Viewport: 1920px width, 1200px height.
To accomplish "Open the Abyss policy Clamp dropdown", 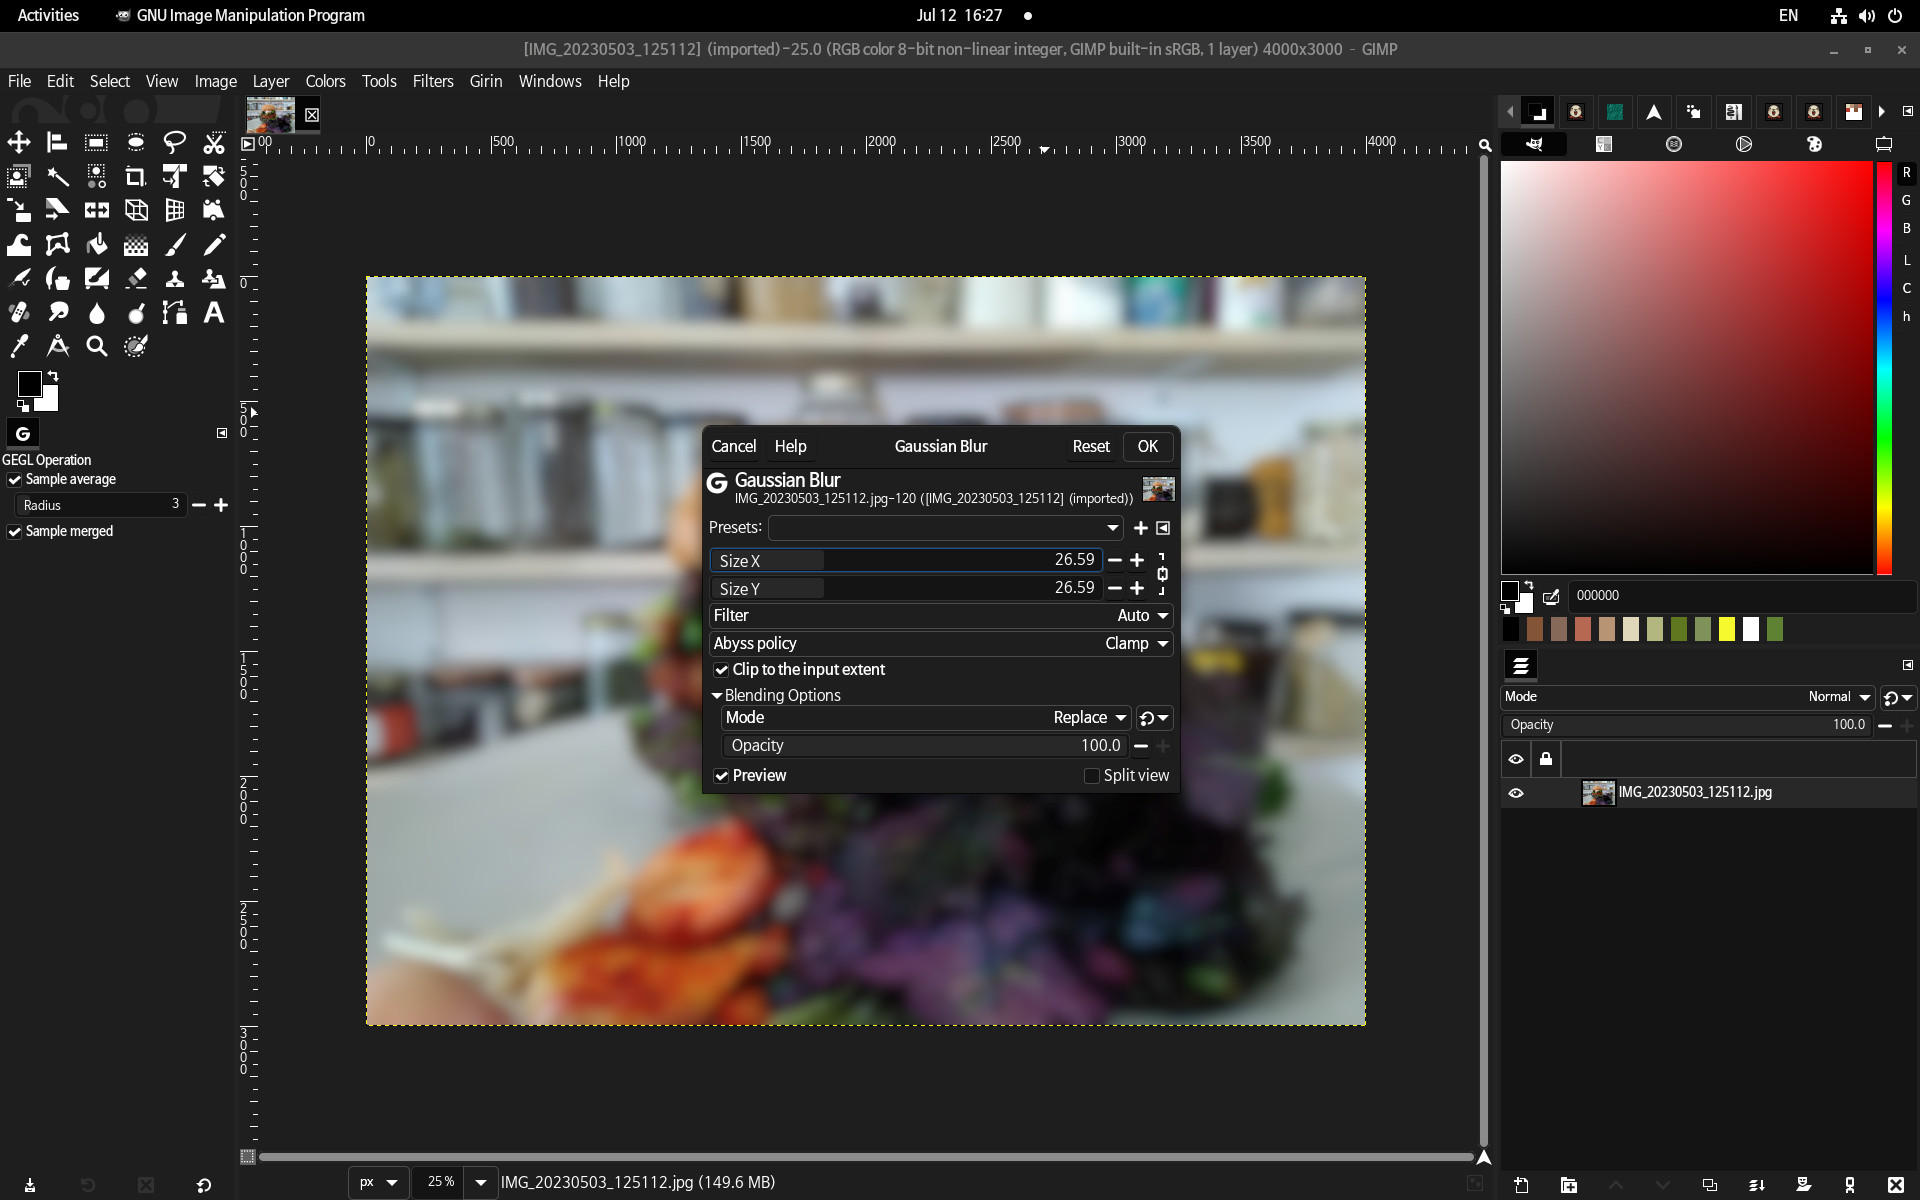I will tap(1137, 644).
